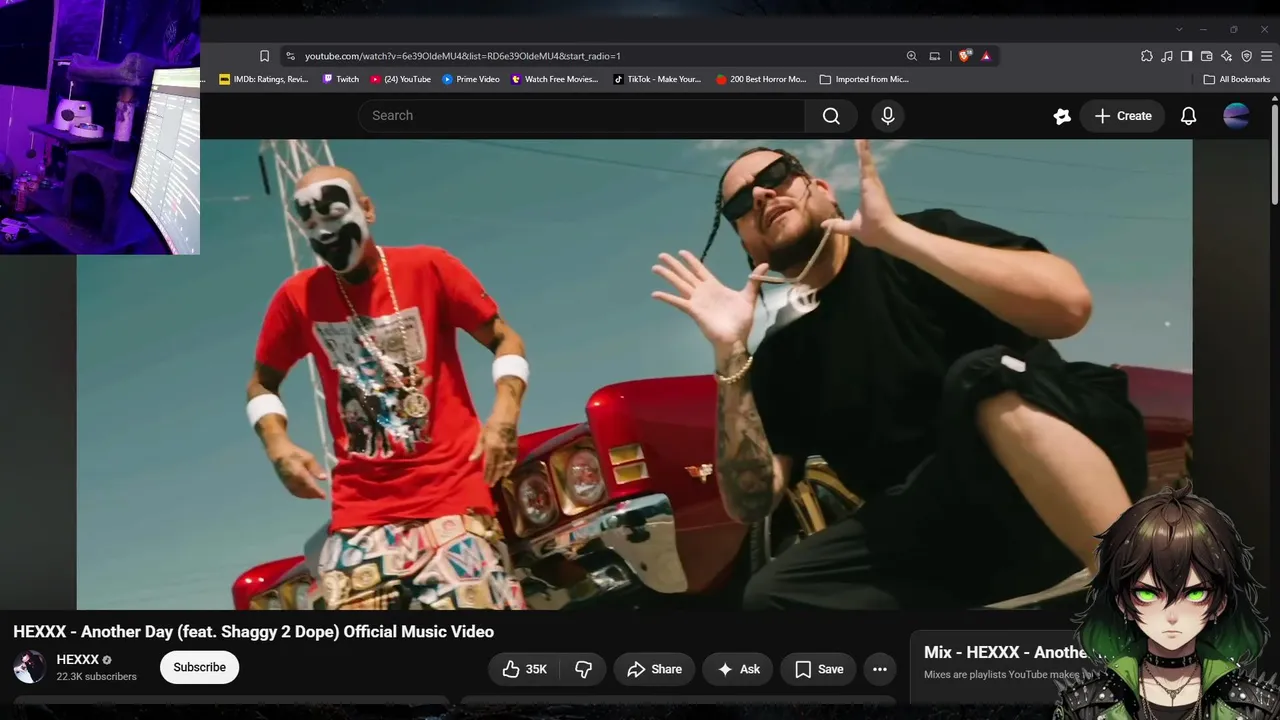Open the Brave VPN shield icon

[x=1247, y=56]
